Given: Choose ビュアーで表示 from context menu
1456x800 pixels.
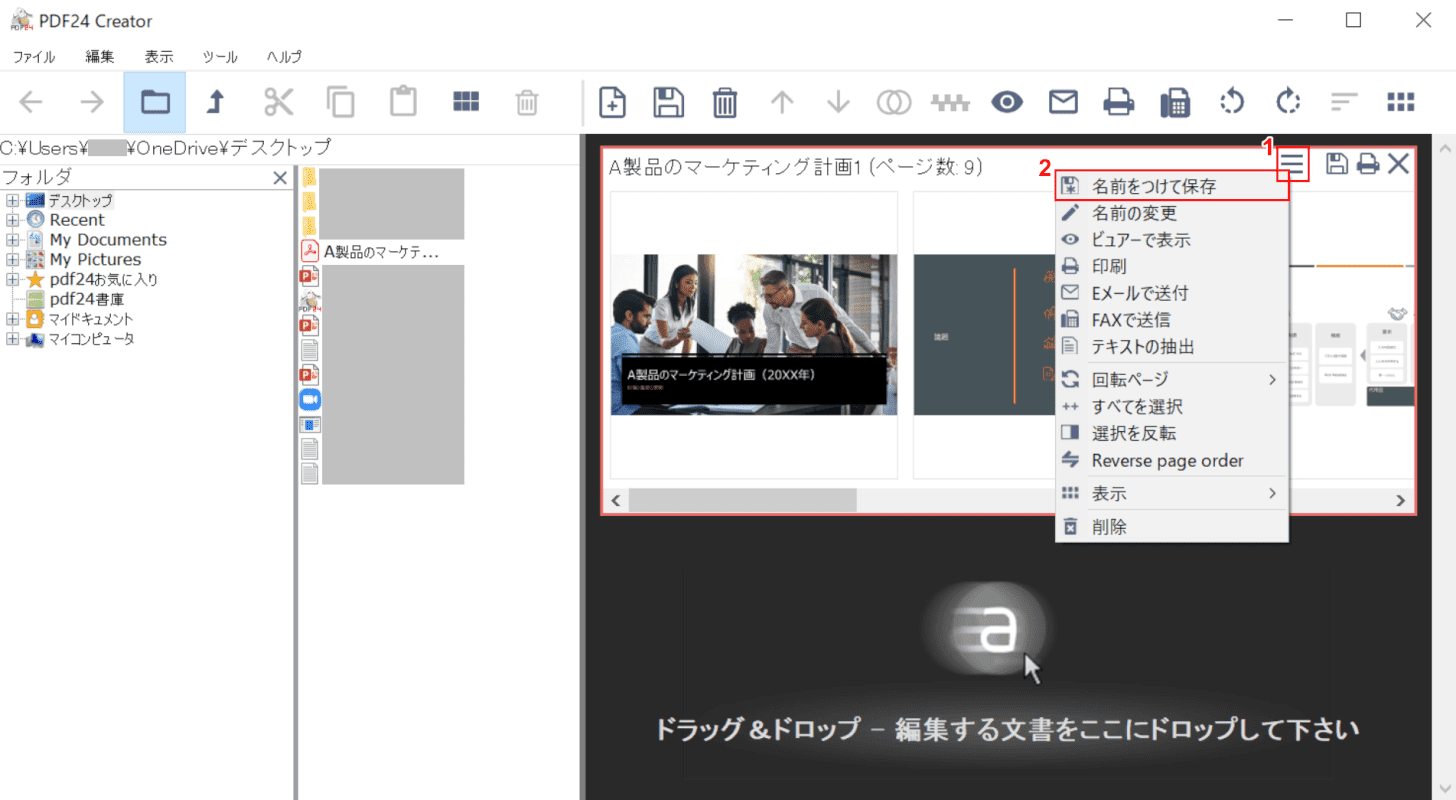Looking at the screenshot, I should [1172, 240].
